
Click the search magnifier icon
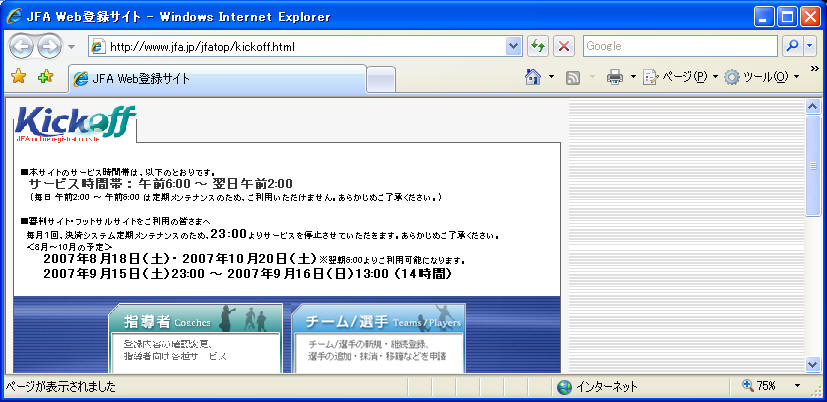(792, 47)
